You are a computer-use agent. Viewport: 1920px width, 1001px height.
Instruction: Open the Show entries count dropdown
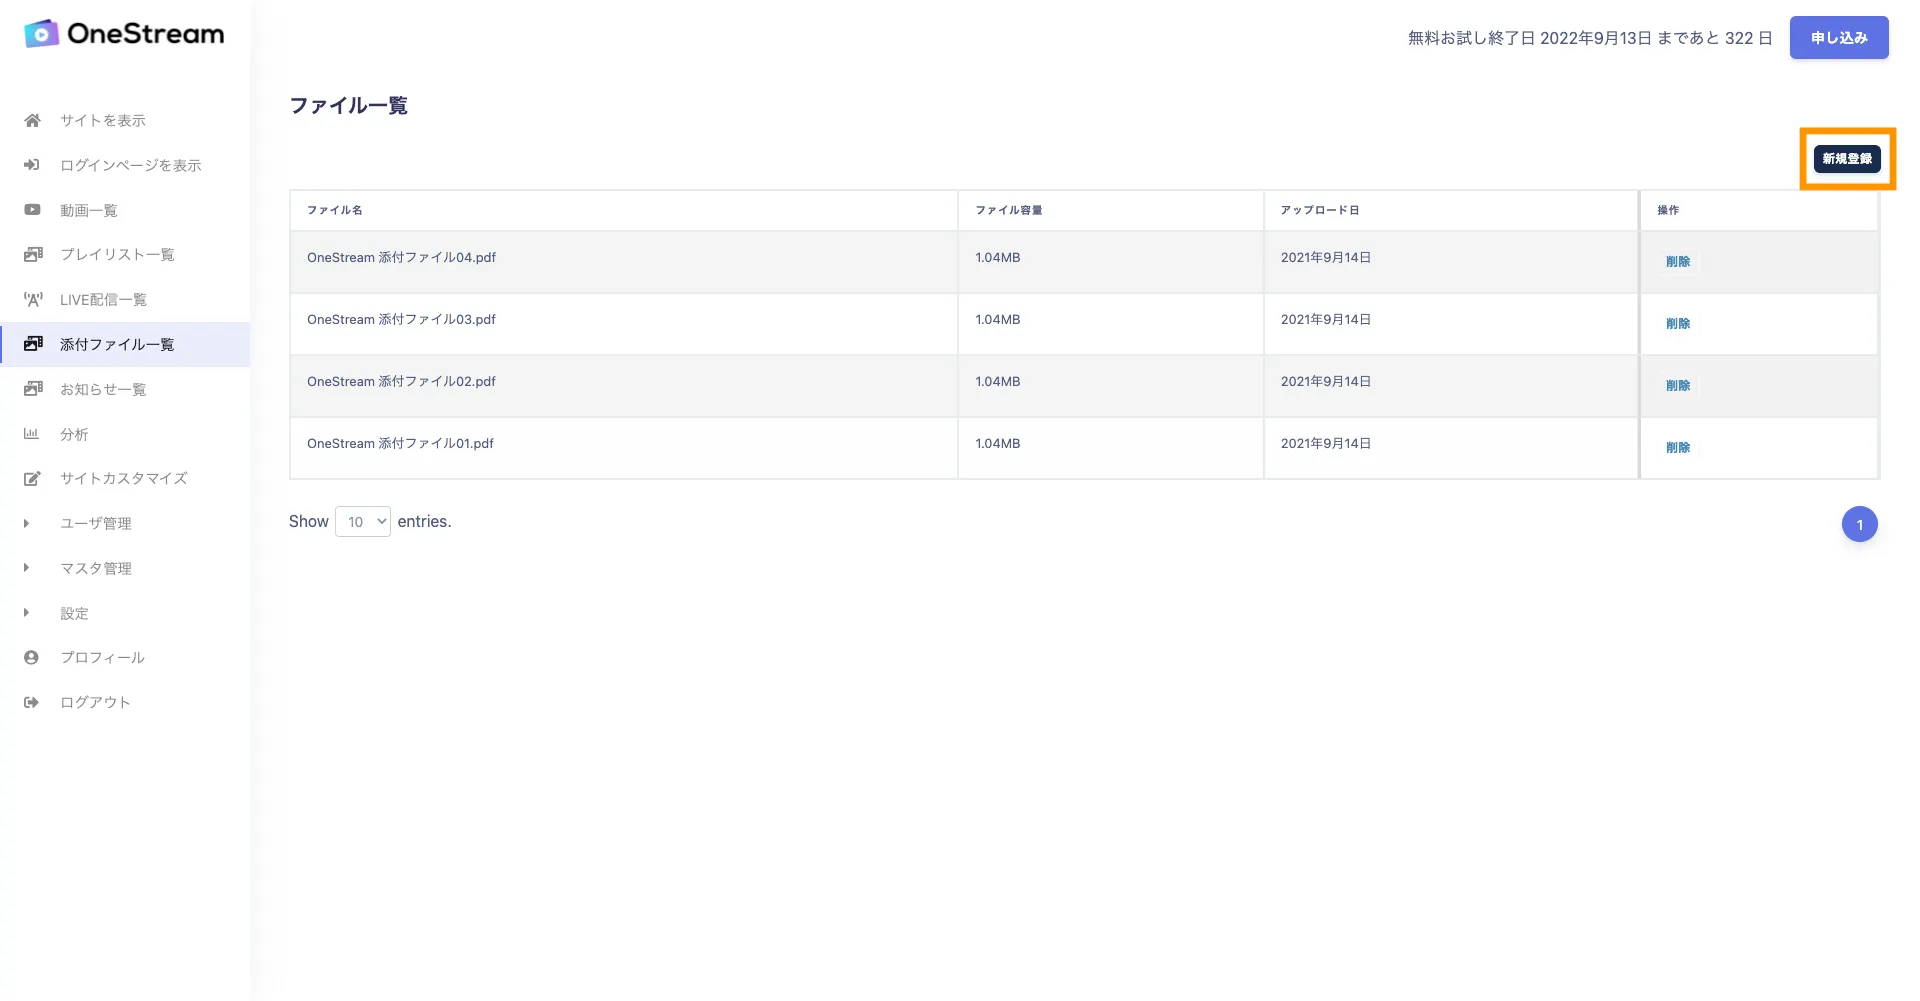click(362, 522)
